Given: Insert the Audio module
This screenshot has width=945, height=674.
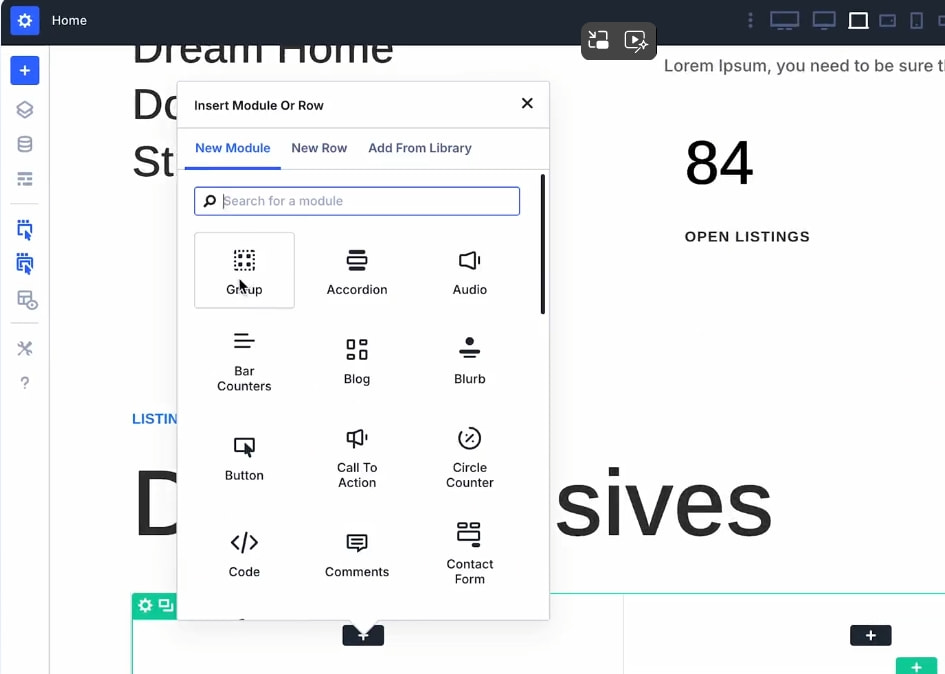Looking at the screenshot, I should pyautogui.click(x=469, y=270).
